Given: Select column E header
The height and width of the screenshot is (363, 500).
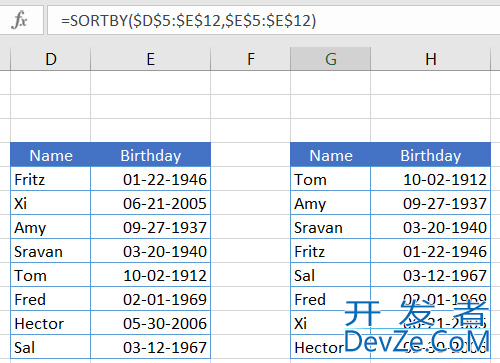Looking at the screenshot, I should click(151, 59).
